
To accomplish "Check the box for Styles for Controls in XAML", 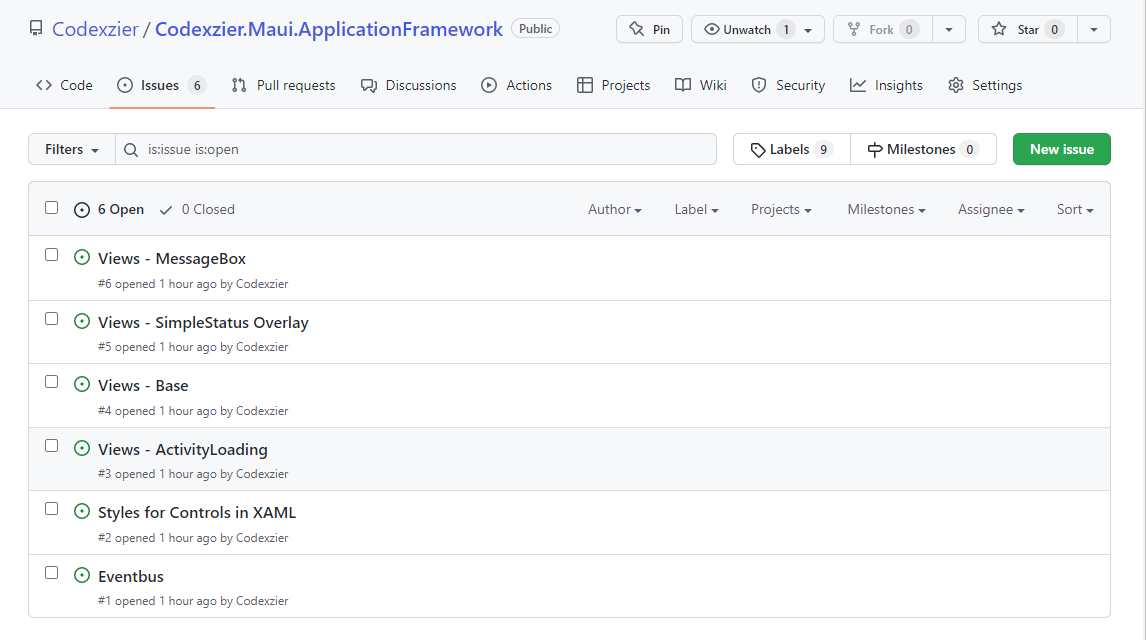I will coord(51,508).
